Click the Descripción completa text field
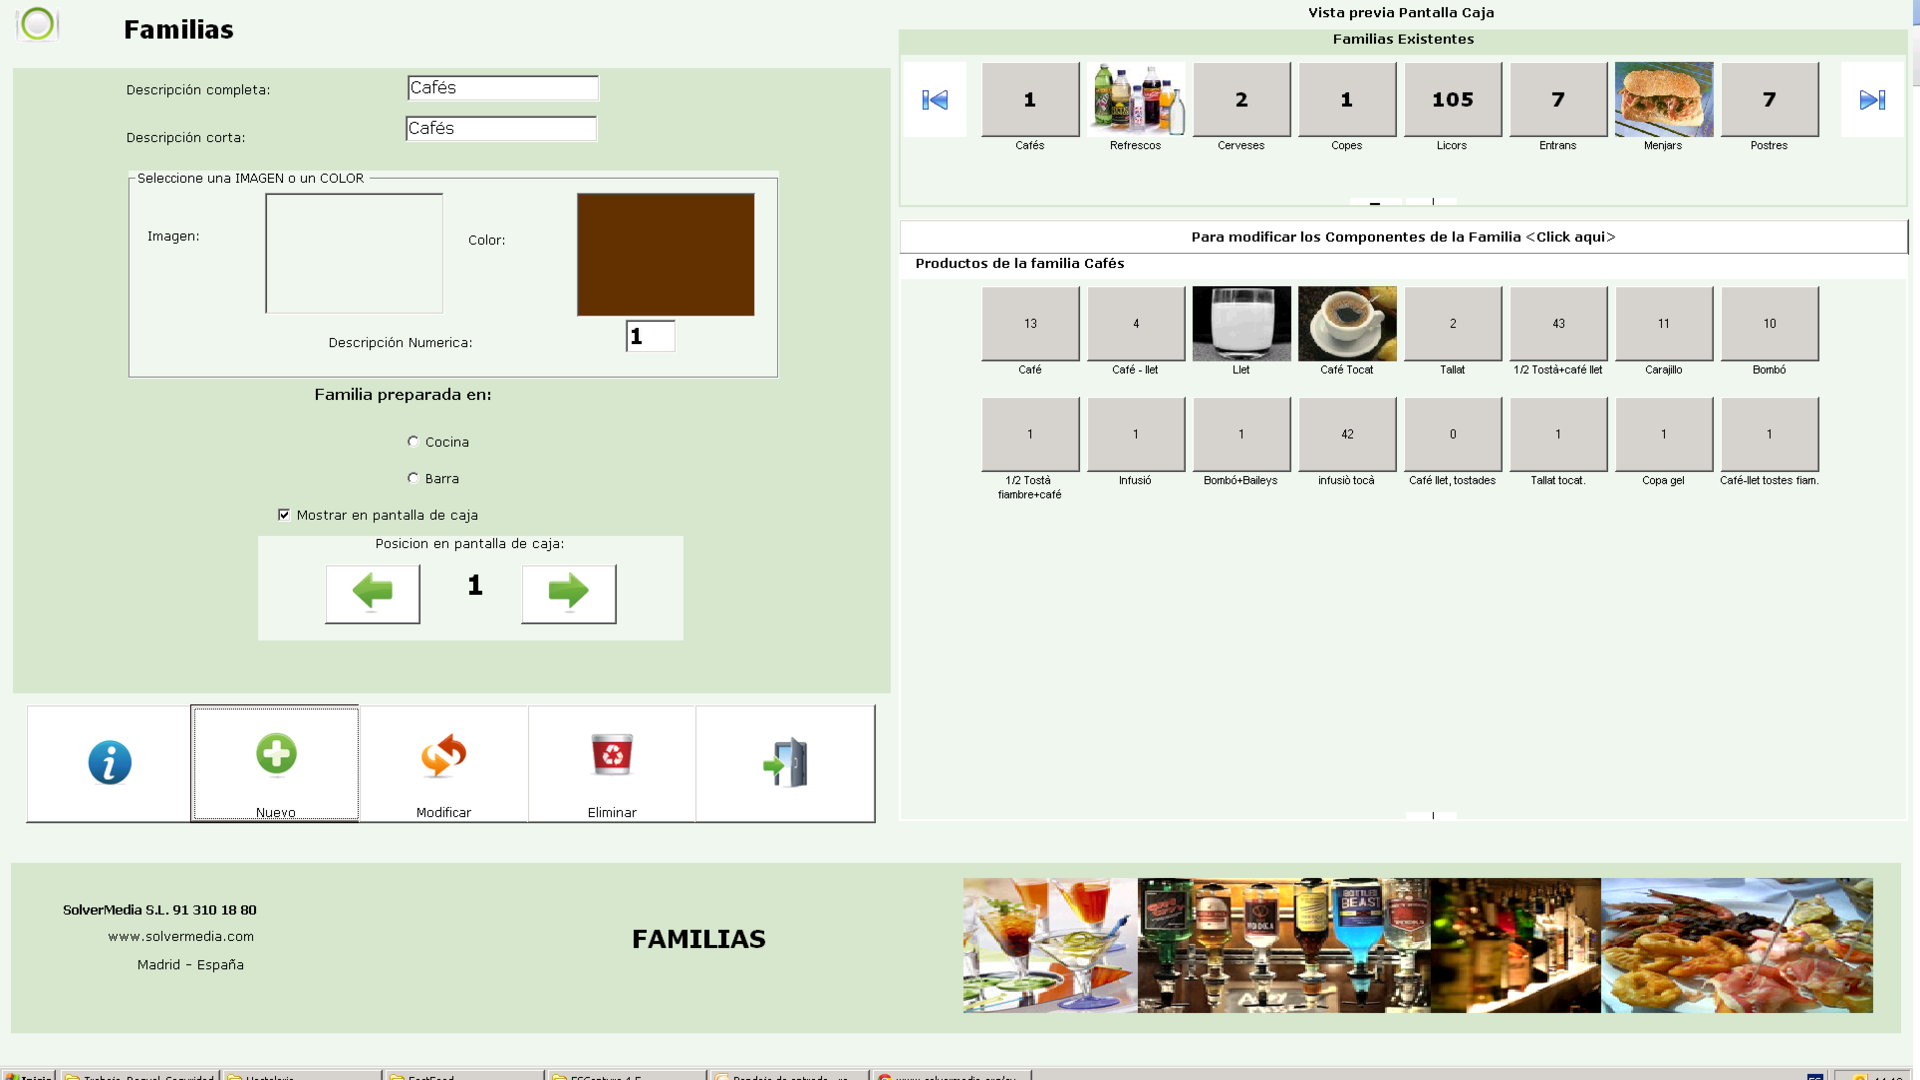The image size is (1920, 1080). [x=502, y=88]
